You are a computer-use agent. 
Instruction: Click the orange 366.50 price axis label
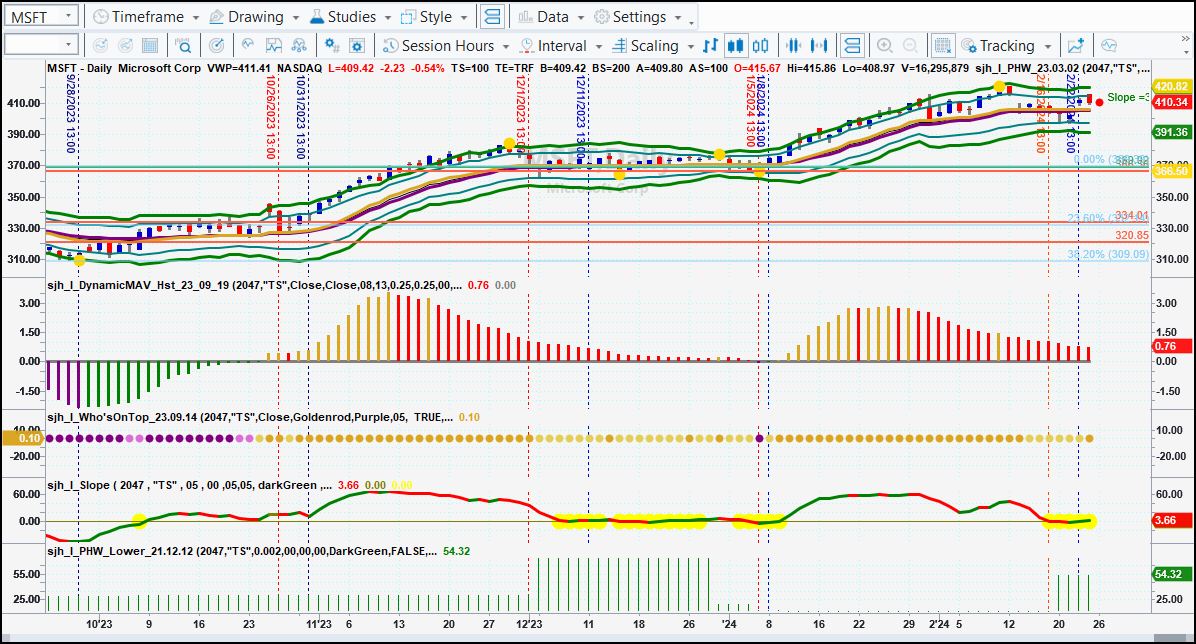click(x=1171, y=171)
